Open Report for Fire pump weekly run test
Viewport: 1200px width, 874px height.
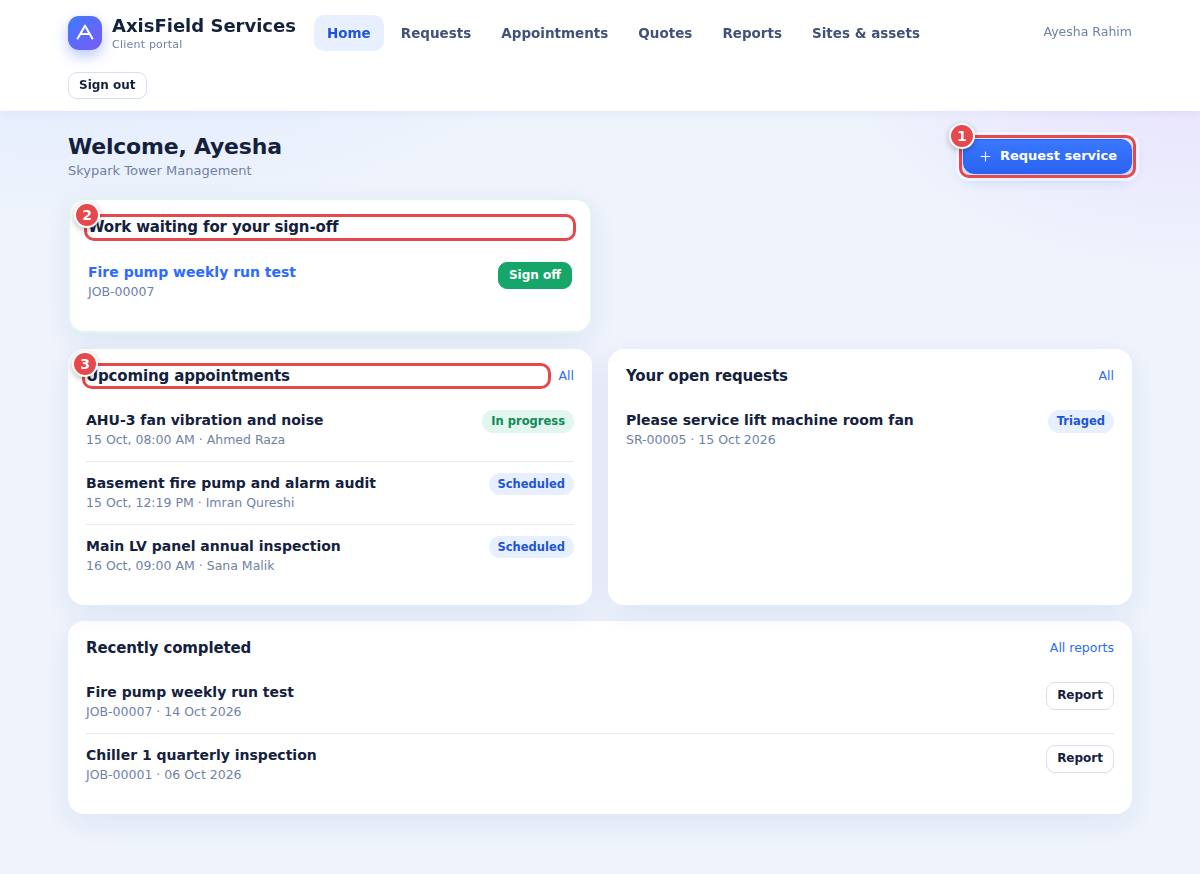point(1080,695)
